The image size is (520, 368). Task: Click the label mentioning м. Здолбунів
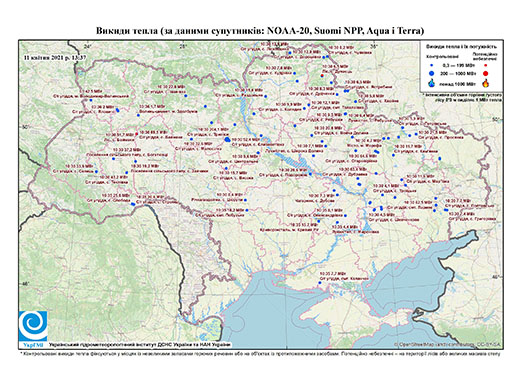point(168,111)
